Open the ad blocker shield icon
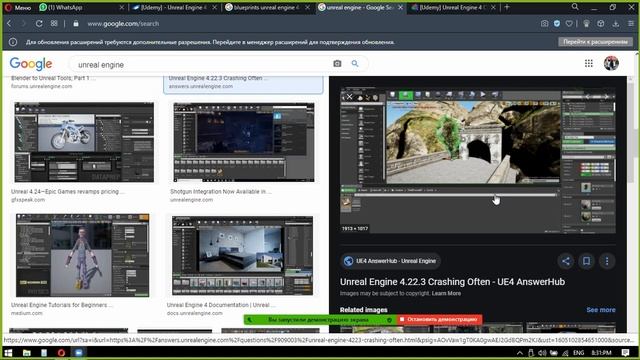 [x=557, y=24]
